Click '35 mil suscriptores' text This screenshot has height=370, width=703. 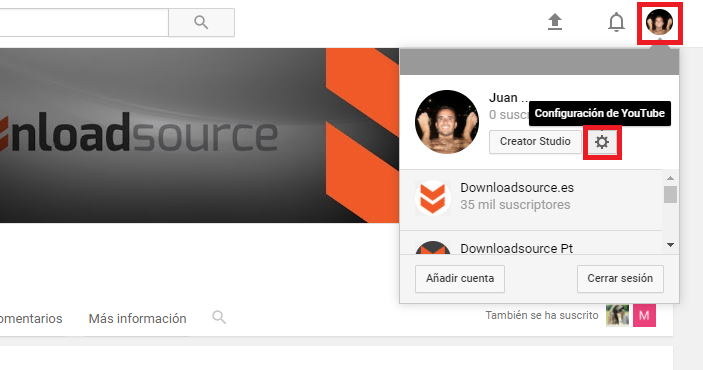coord(515,205)
